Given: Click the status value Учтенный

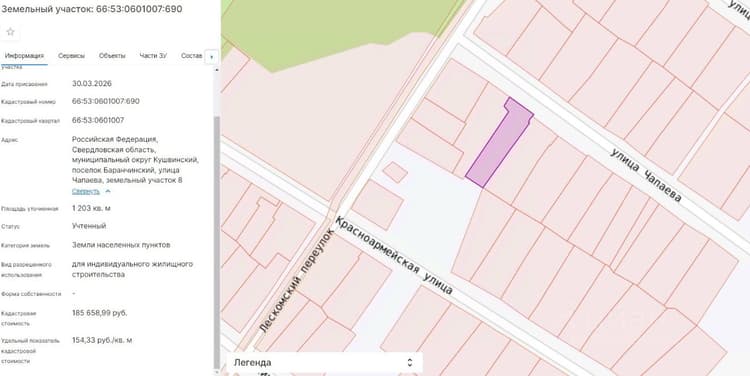Looking at the screenshot, I should pyautogui.click(x=89, y=226).
